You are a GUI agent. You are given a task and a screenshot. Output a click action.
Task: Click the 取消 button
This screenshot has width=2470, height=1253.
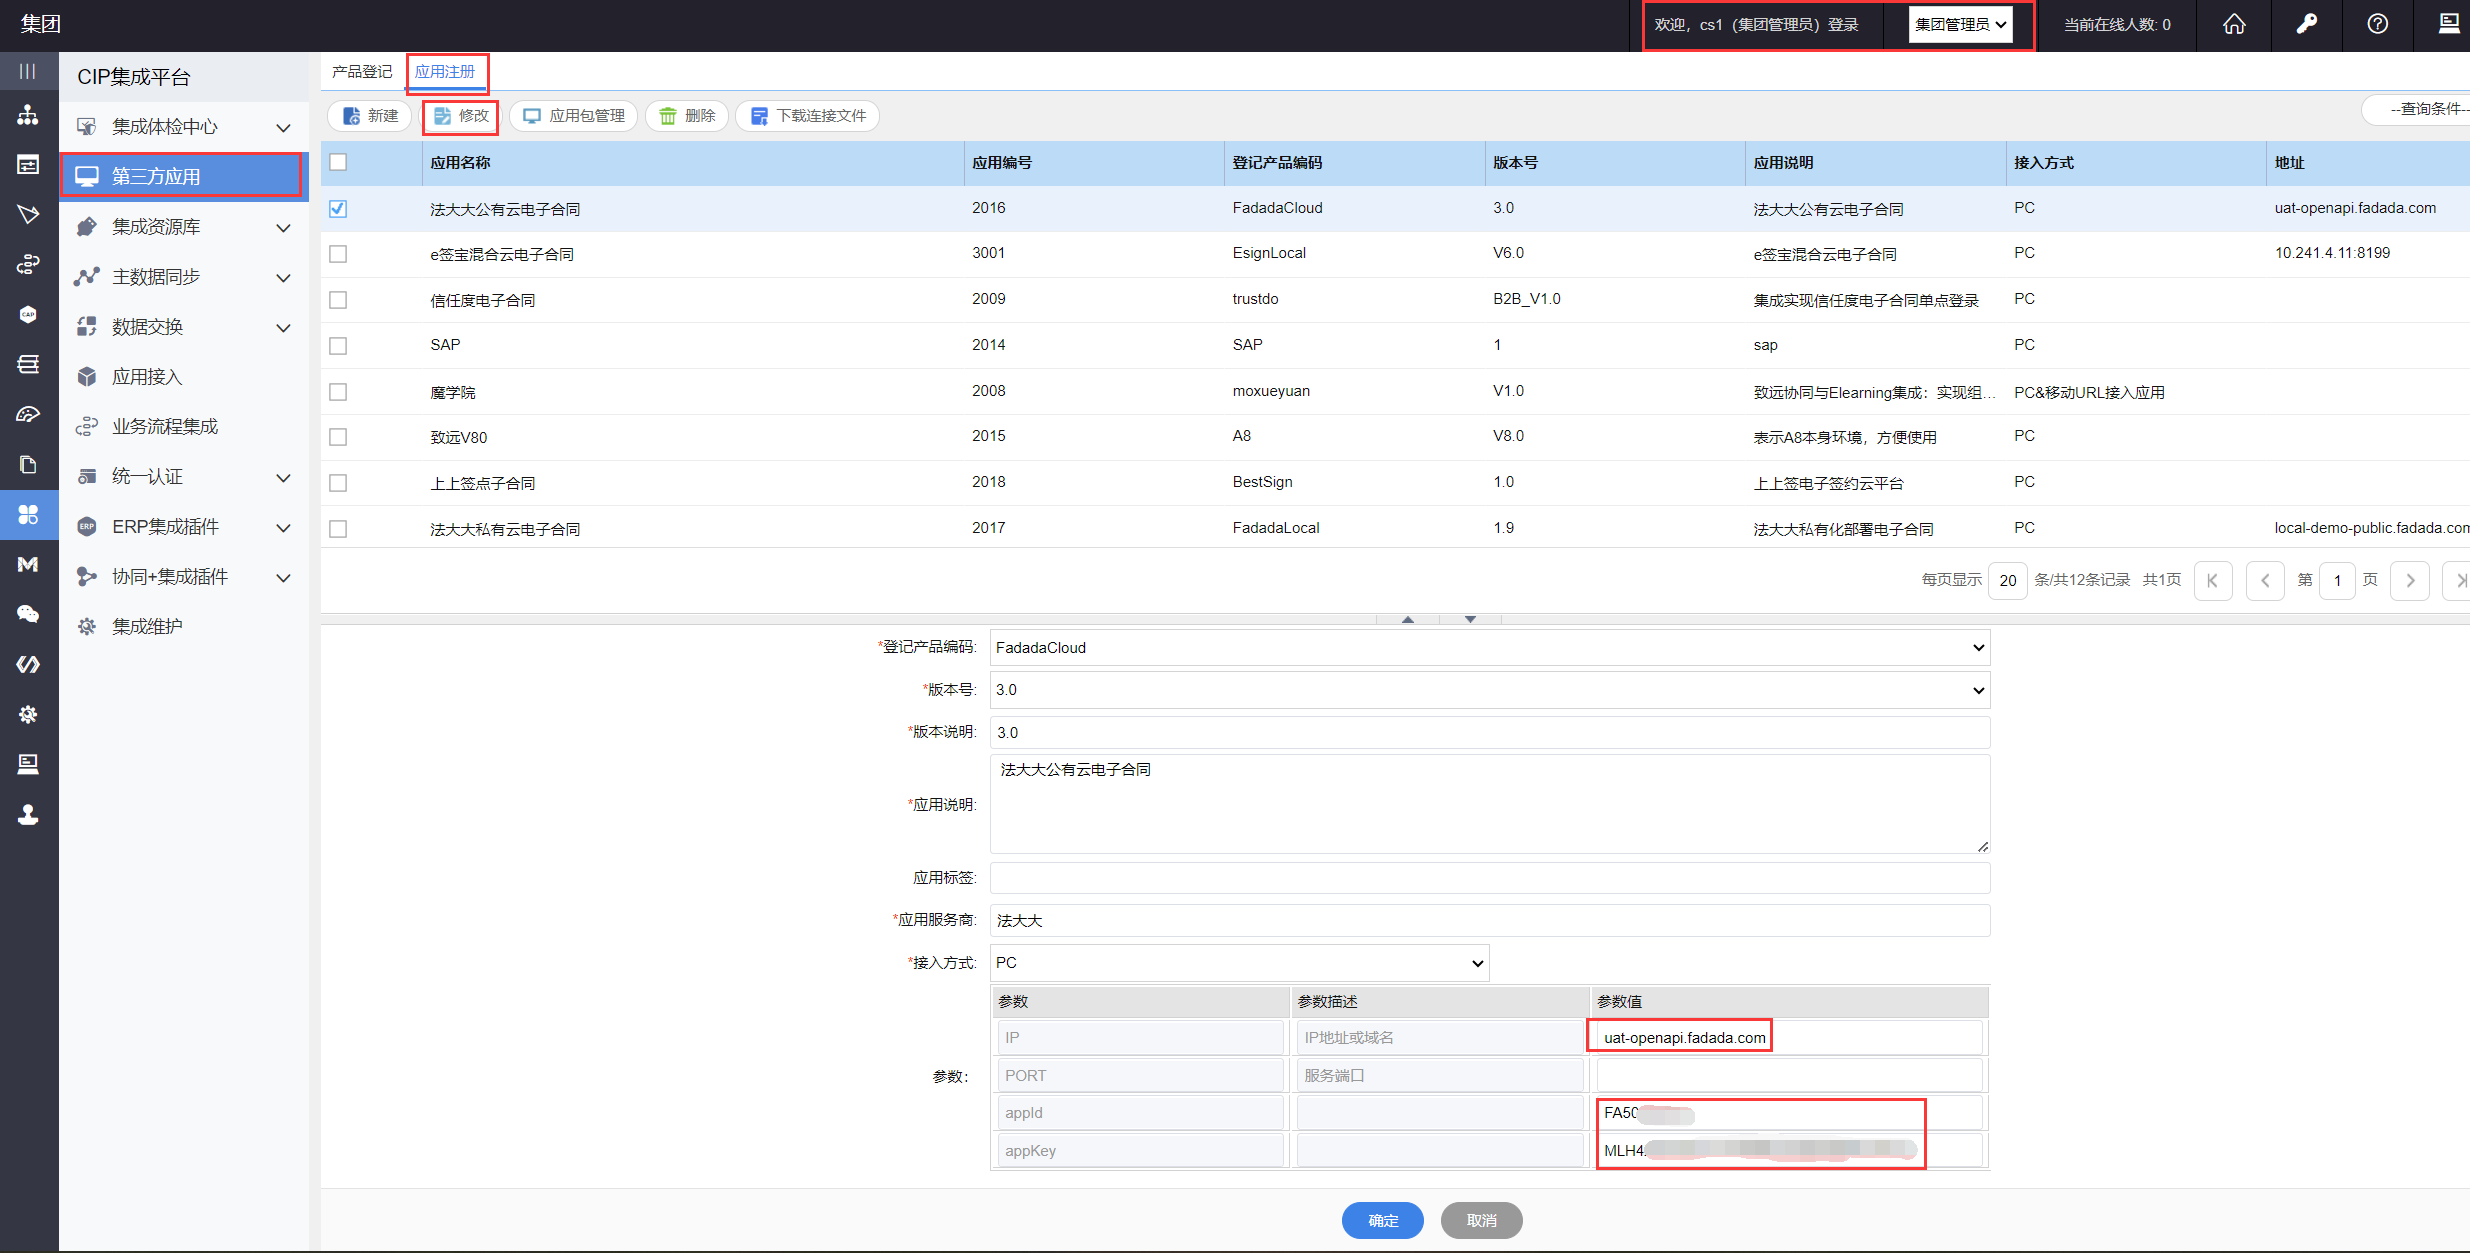click(x=1481, y=1220)
